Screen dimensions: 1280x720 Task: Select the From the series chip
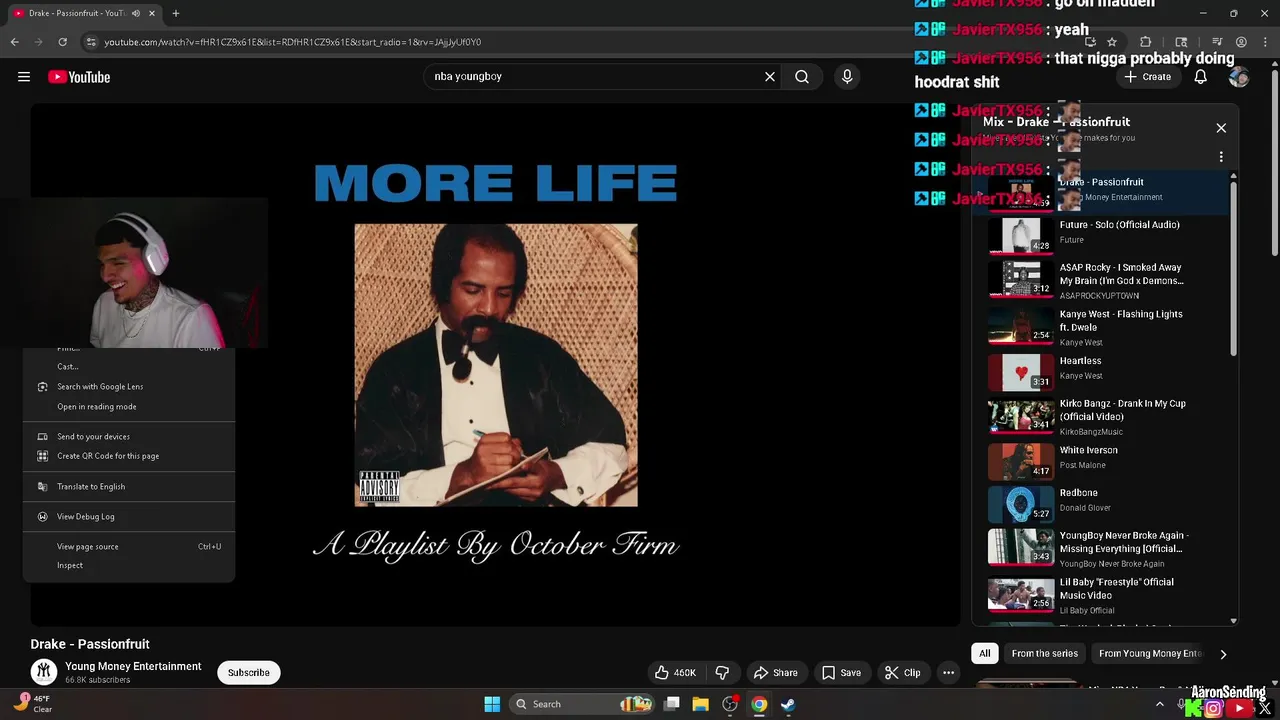coord(1044,654)
